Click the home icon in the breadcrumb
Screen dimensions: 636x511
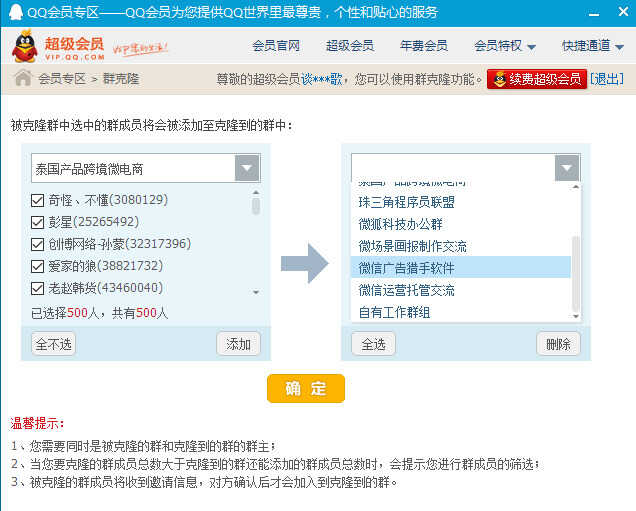(x=23, y=78)
